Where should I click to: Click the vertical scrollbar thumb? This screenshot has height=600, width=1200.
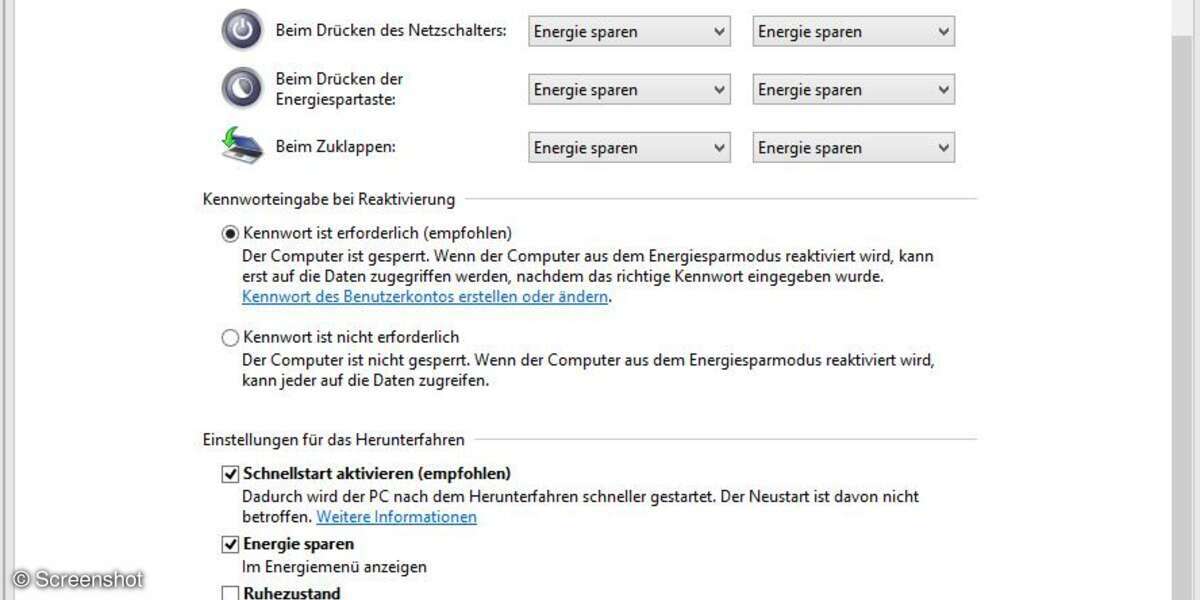[x=1183, y=300]
